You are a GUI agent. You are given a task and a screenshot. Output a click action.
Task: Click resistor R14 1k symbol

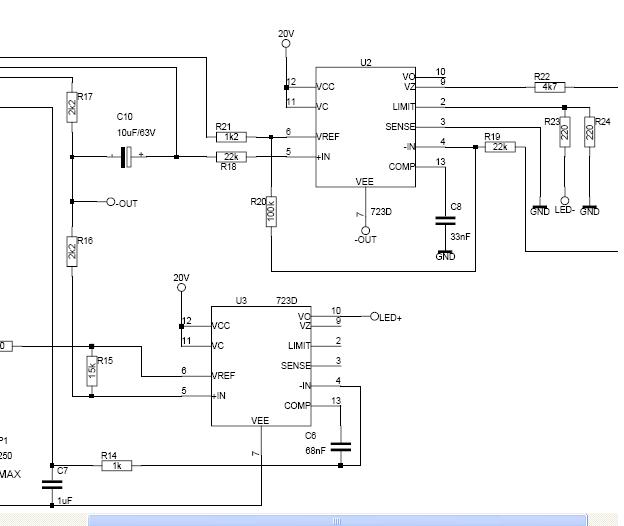[x=116, y=465]
